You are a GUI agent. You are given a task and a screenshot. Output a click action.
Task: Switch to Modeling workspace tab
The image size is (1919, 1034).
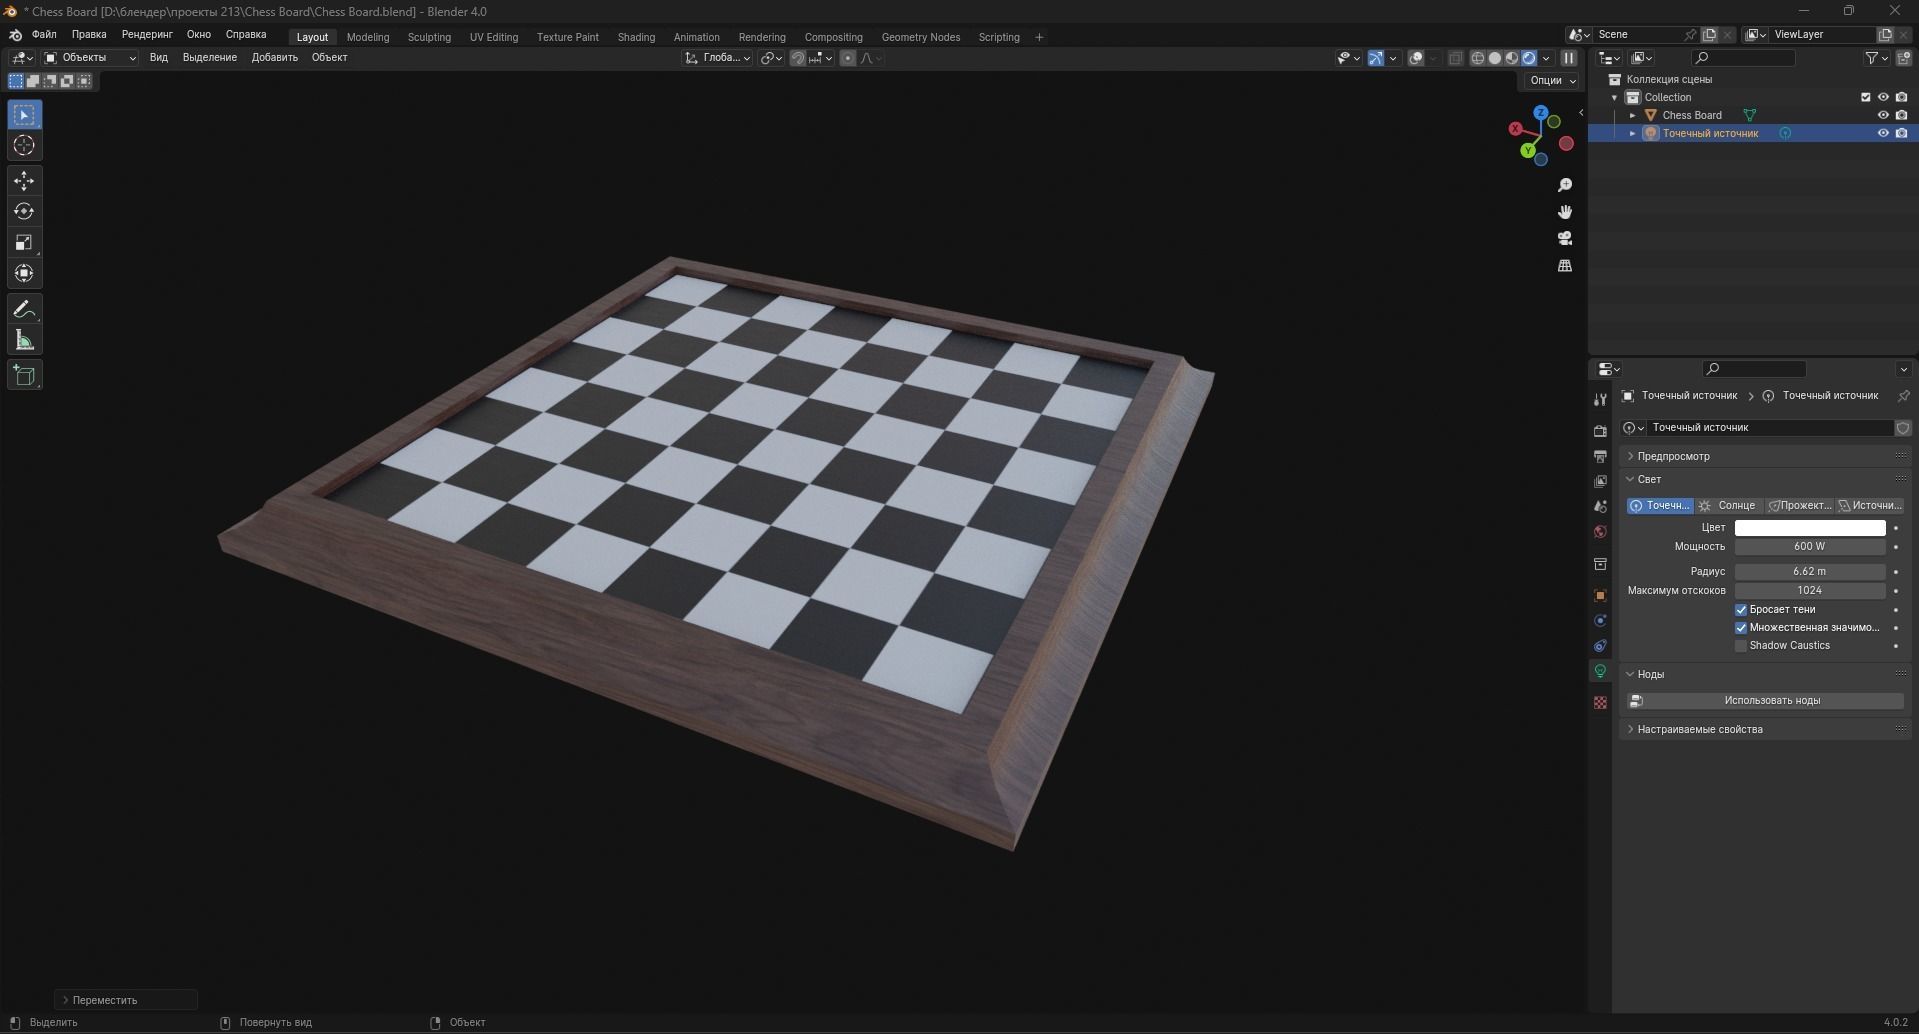(368, 37)
